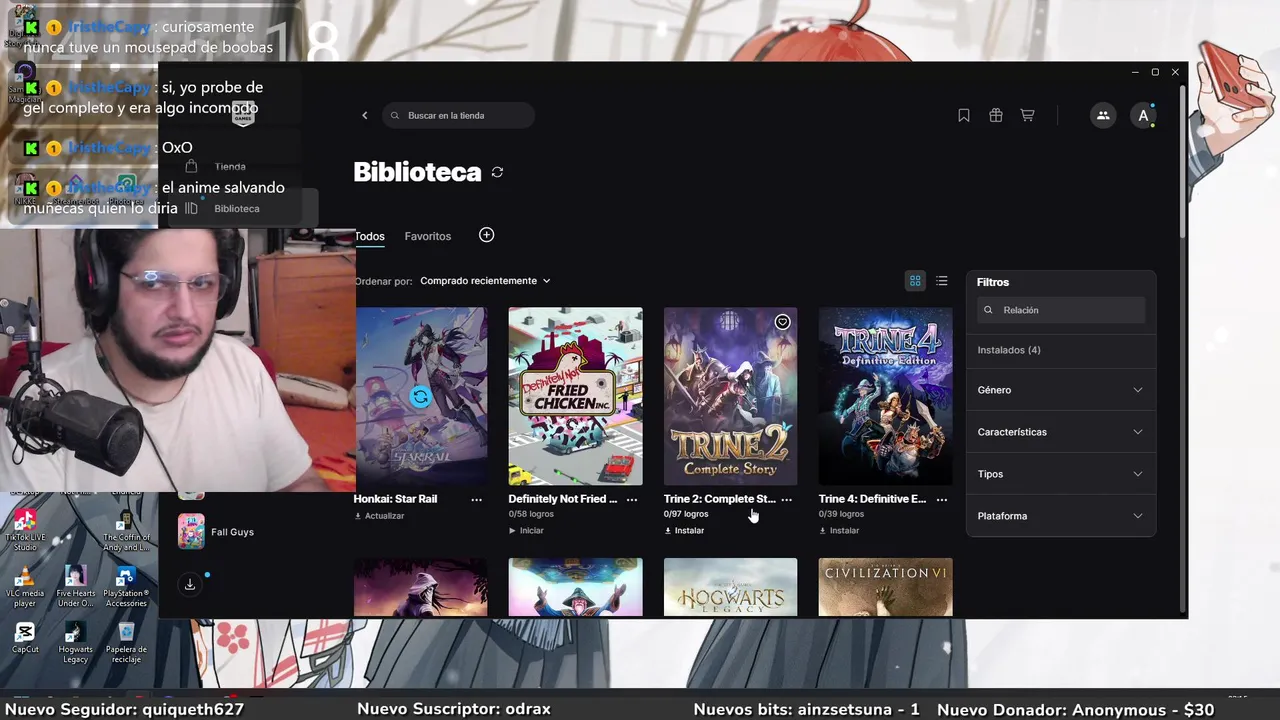Open the Civilization VI library cover

point(886,587)
